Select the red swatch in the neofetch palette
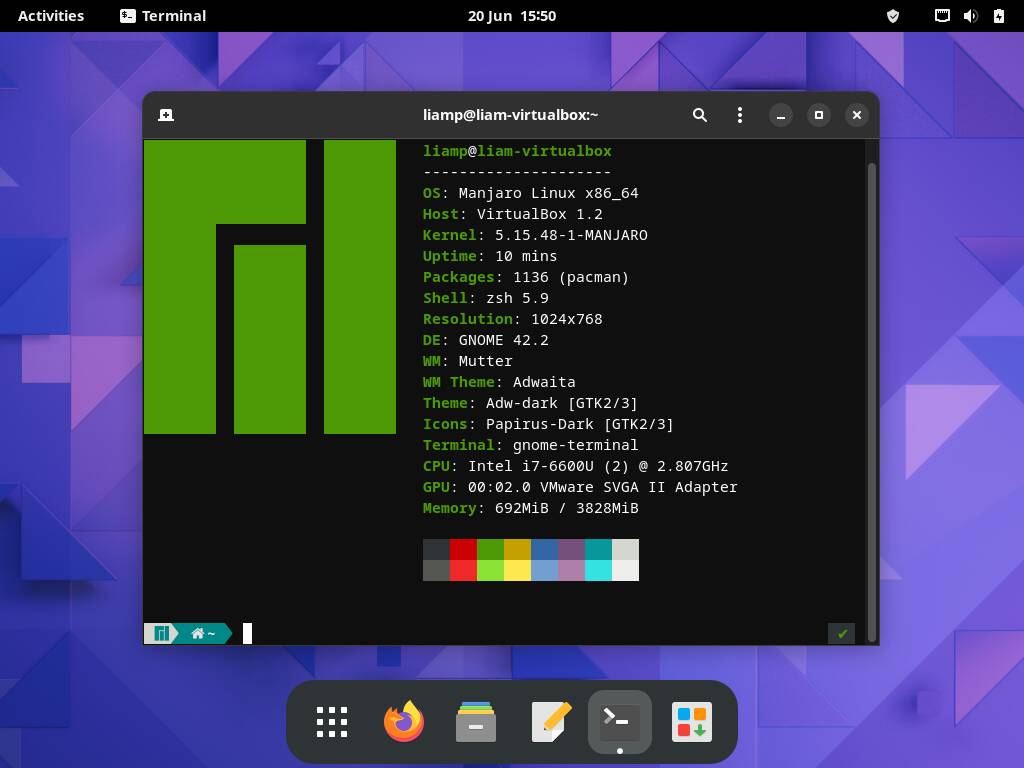The width and height of the screenshot is (1024, 768). pyautogui.click(x=461, y=549)
